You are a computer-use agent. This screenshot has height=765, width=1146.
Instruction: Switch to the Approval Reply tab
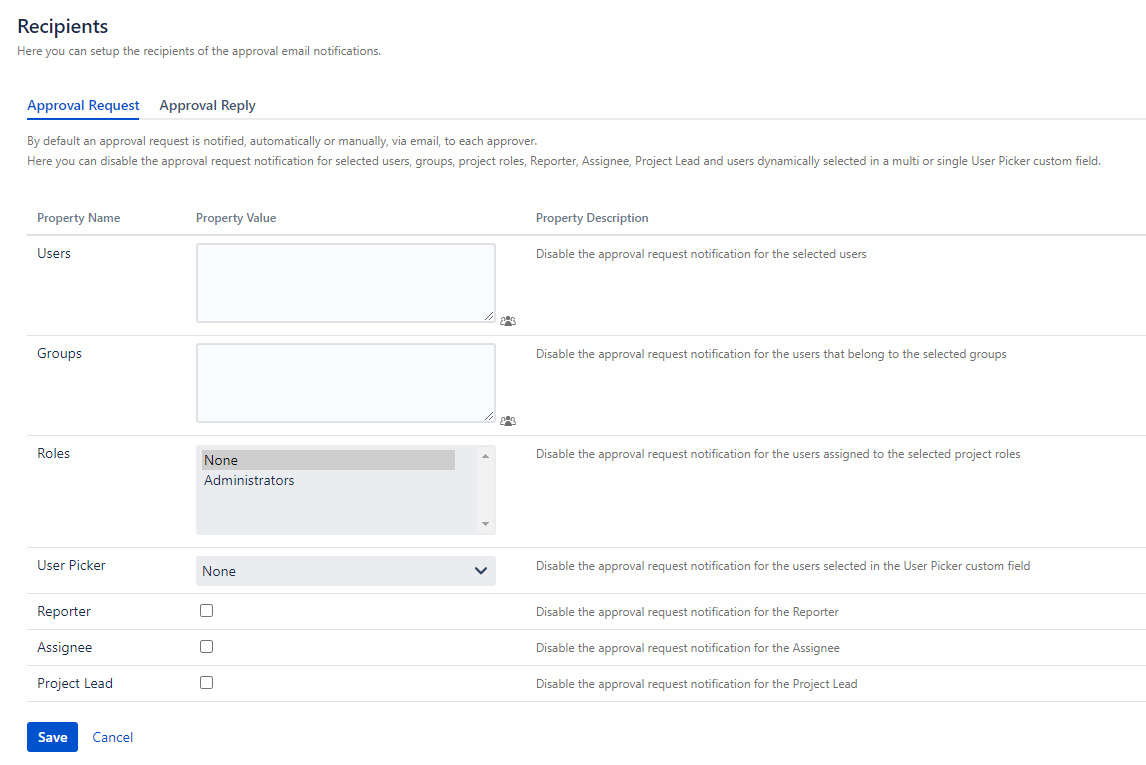207,105
